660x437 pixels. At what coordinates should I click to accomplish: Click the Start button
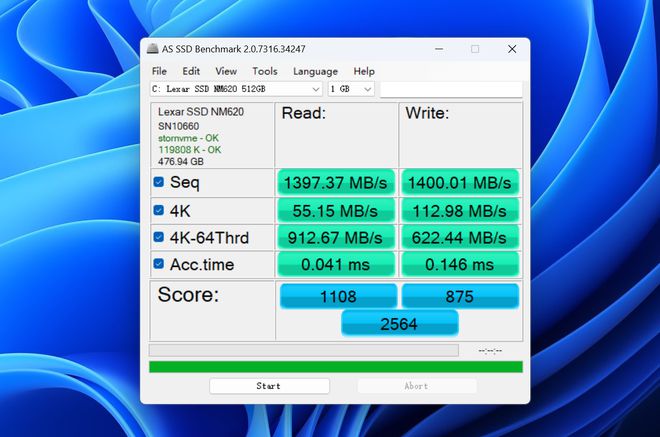click(269, 386)
